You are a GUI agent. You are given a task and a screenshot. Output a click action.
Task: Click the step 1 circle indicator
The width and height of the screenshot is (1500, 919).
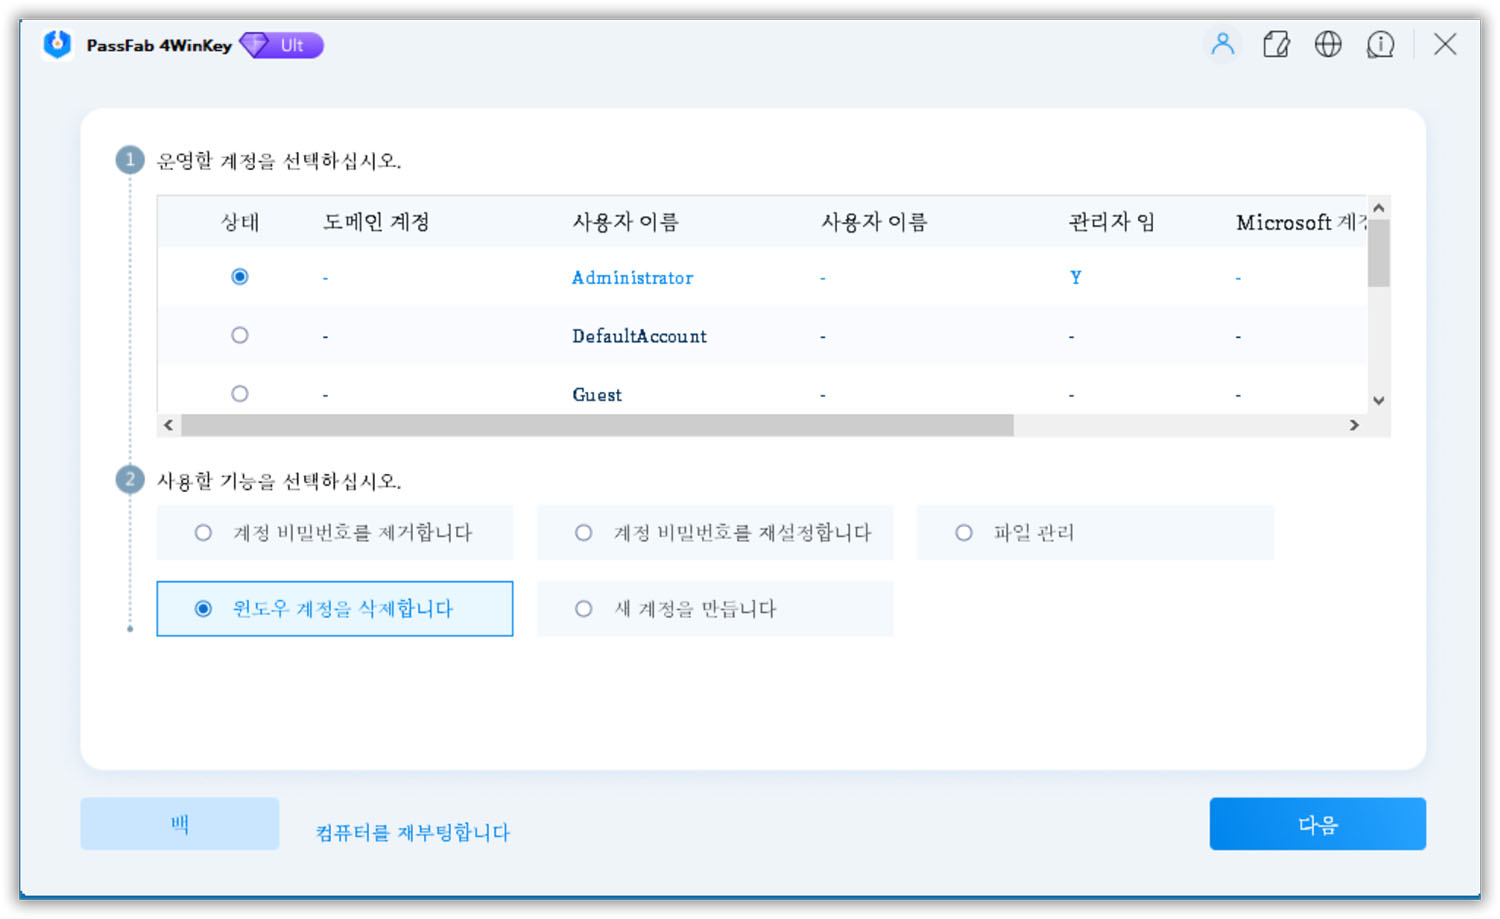pyautogui.click(x=129, y=159)
